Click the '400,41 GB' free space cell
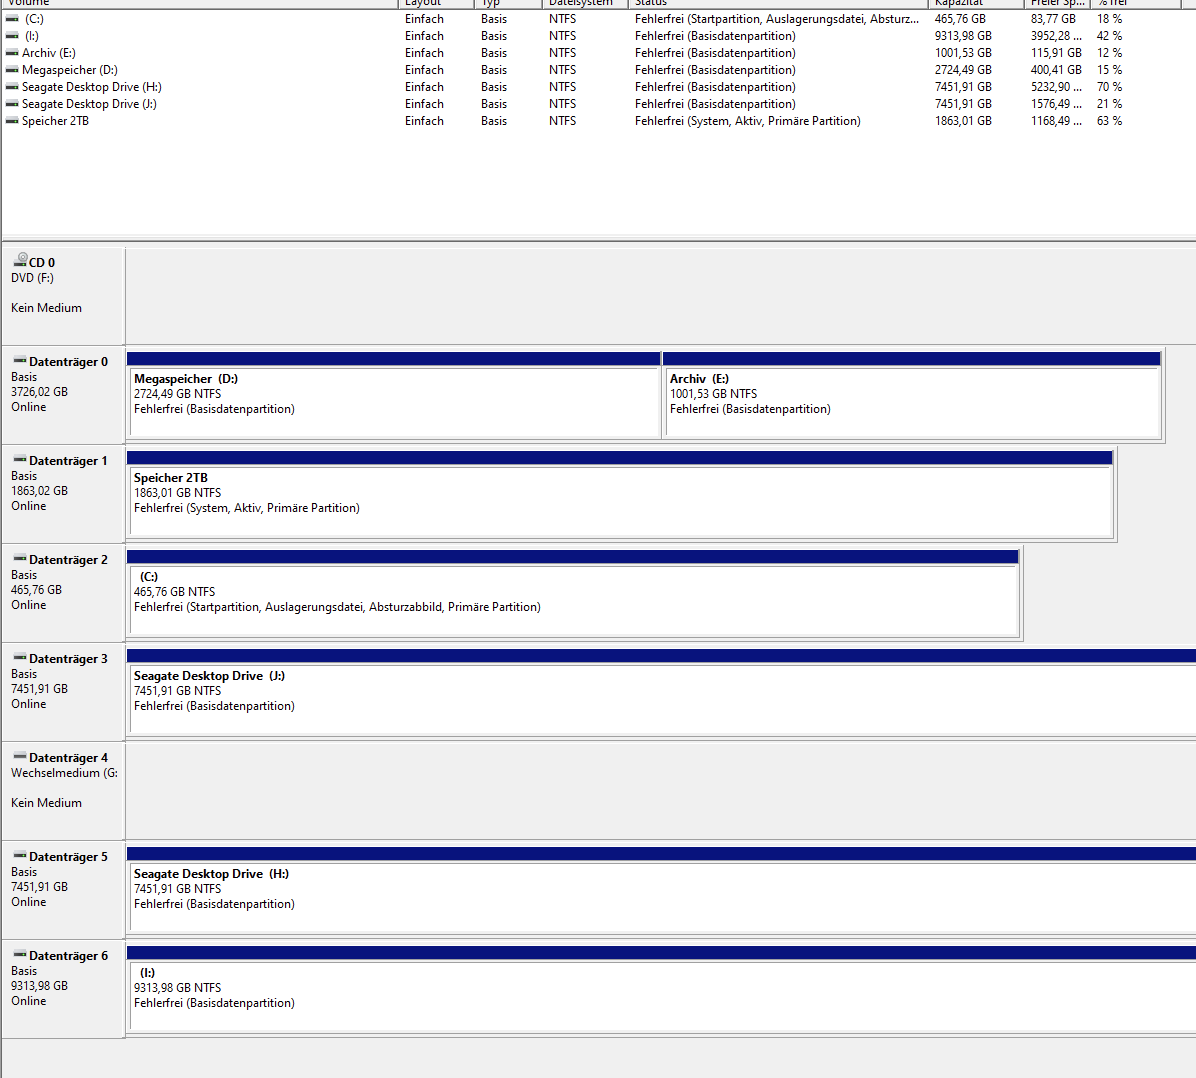Viewport: 1196px width, 1078px height. coord(1056,69)
